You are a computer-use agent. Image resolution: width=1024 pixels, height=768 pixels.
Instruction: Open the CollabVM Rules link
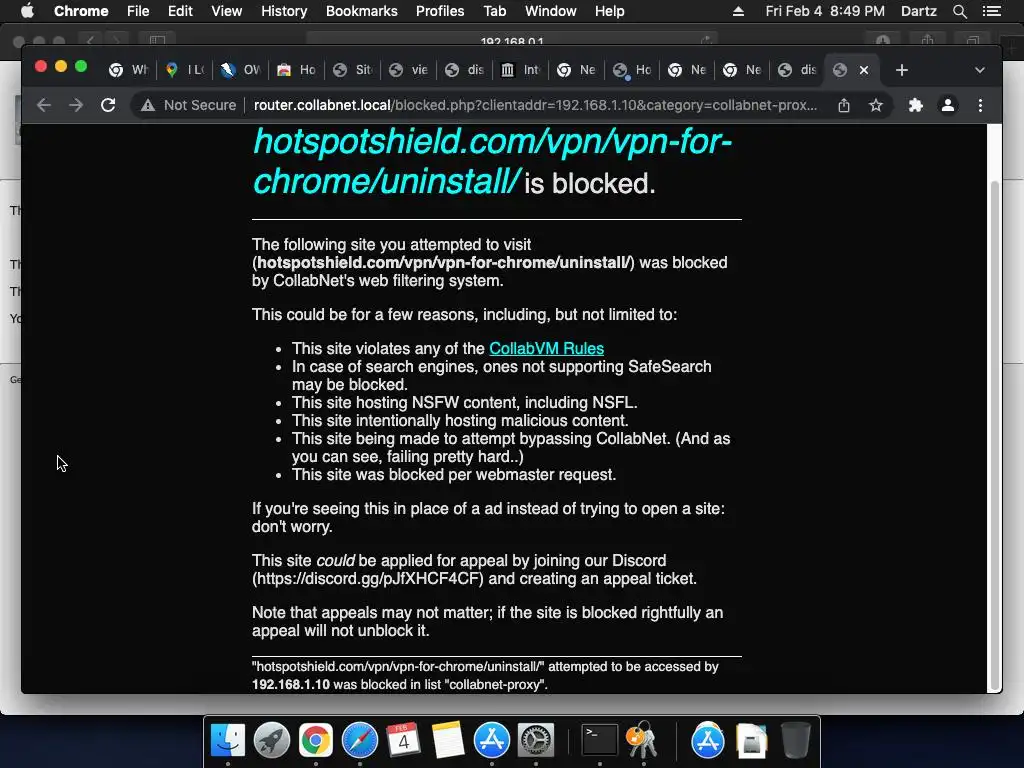pyautogui.click(x=546, y=349)
